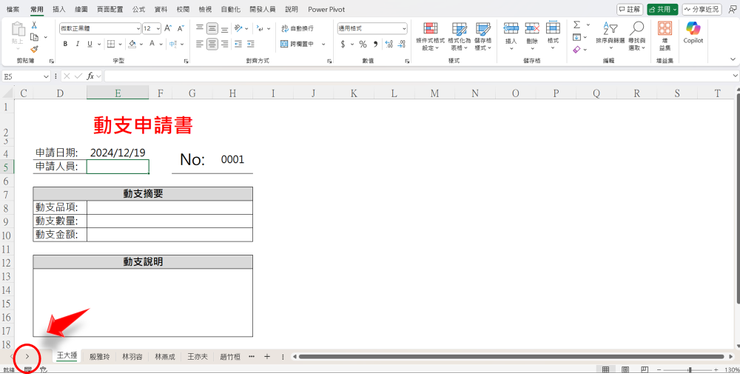Image resolution: width=740 pixels, height=374 pixels.
Task: Toggle Wrap Text (自動換行)
Action: (x=297, y=29)
